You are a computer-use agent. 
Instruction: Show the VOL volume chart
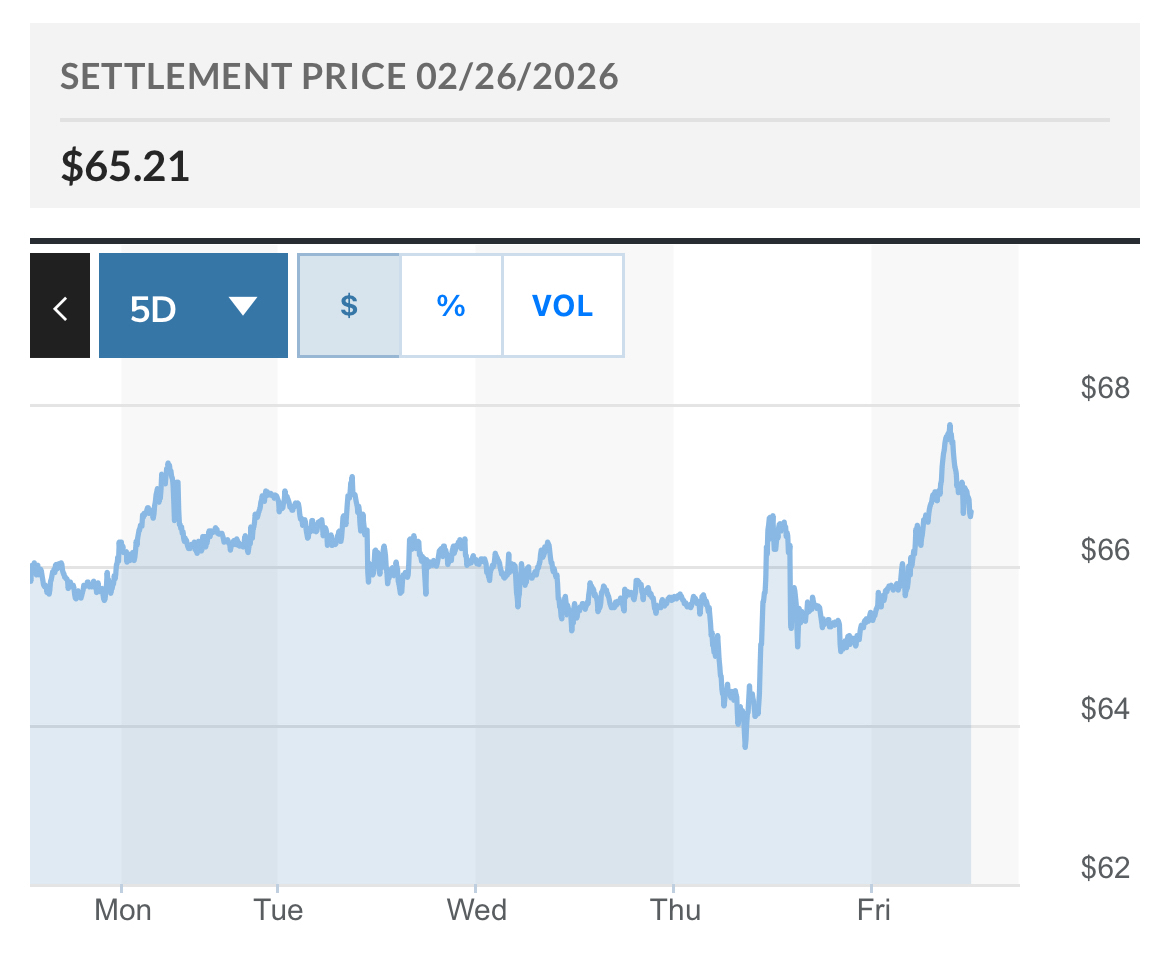pyautogui.click(x=563, y=306)
